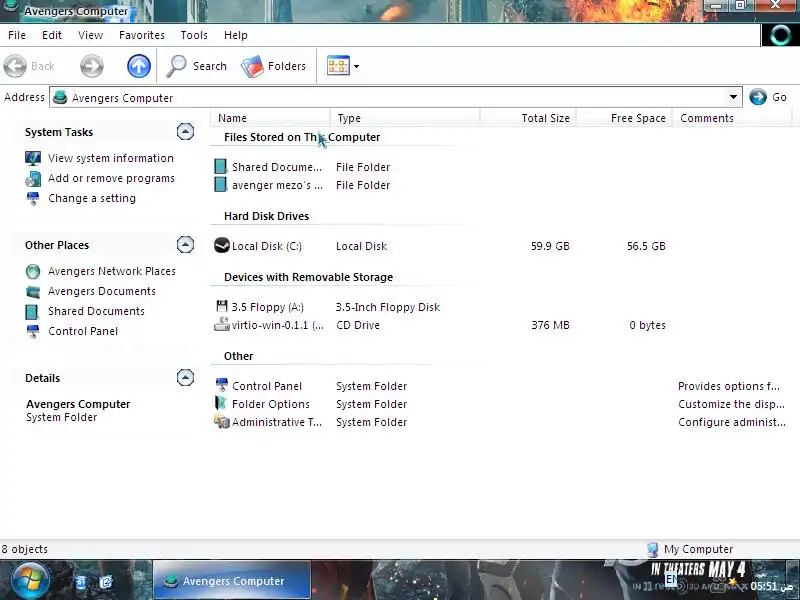Image resolution: width=800 pixels, height=600 pixels.
Task: Open Shared Documents in Other Places
Action: tap(96, 311)
